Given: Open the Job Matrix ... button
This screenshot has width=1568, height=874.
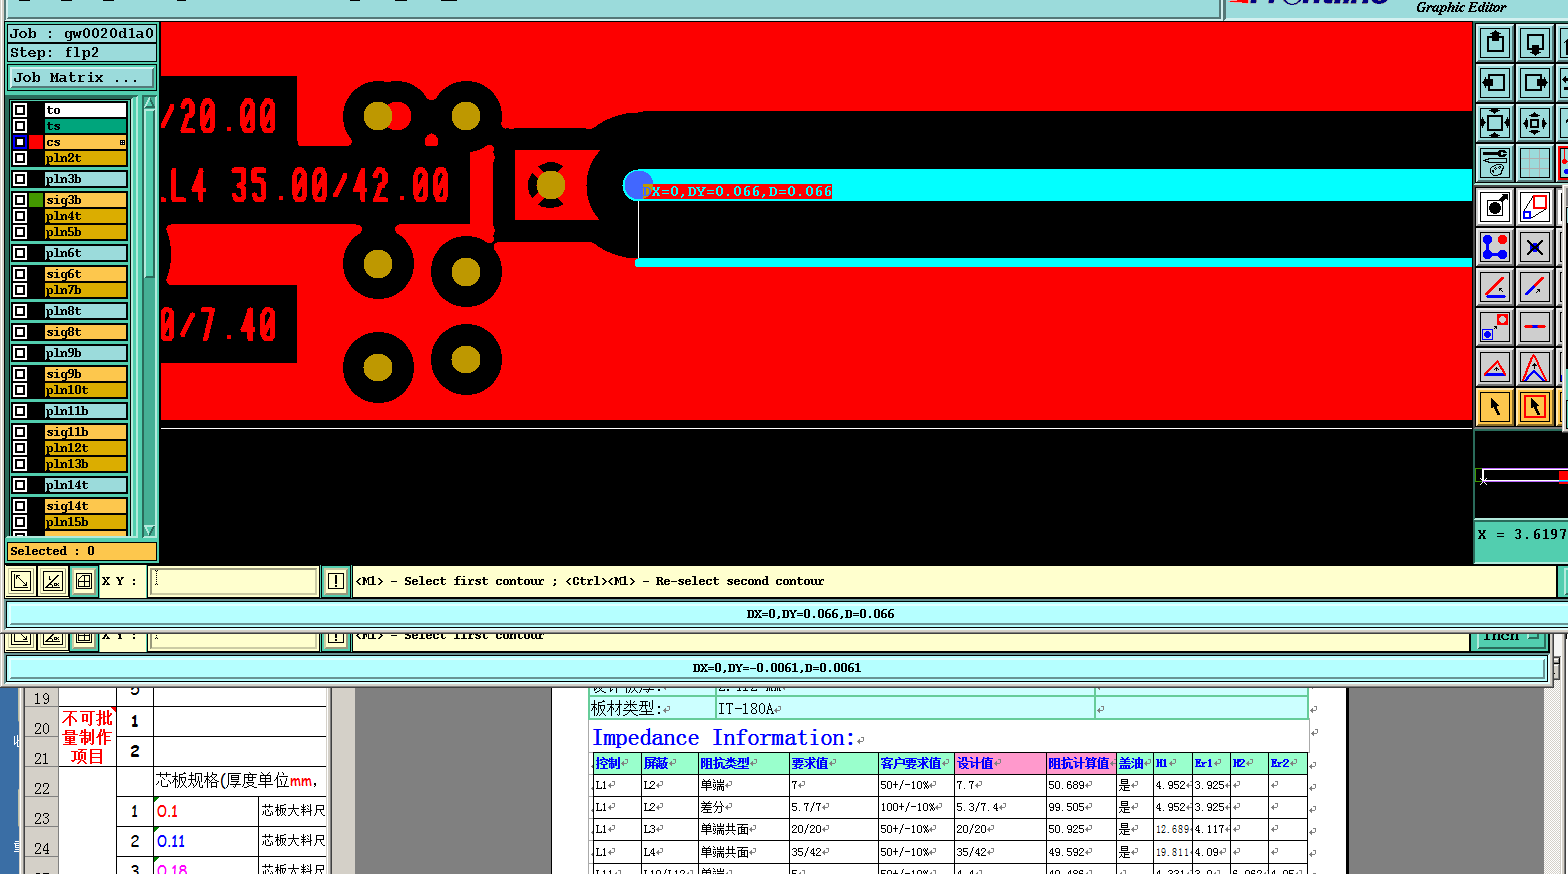Looking at the screenshot, I should pos(83,77).
